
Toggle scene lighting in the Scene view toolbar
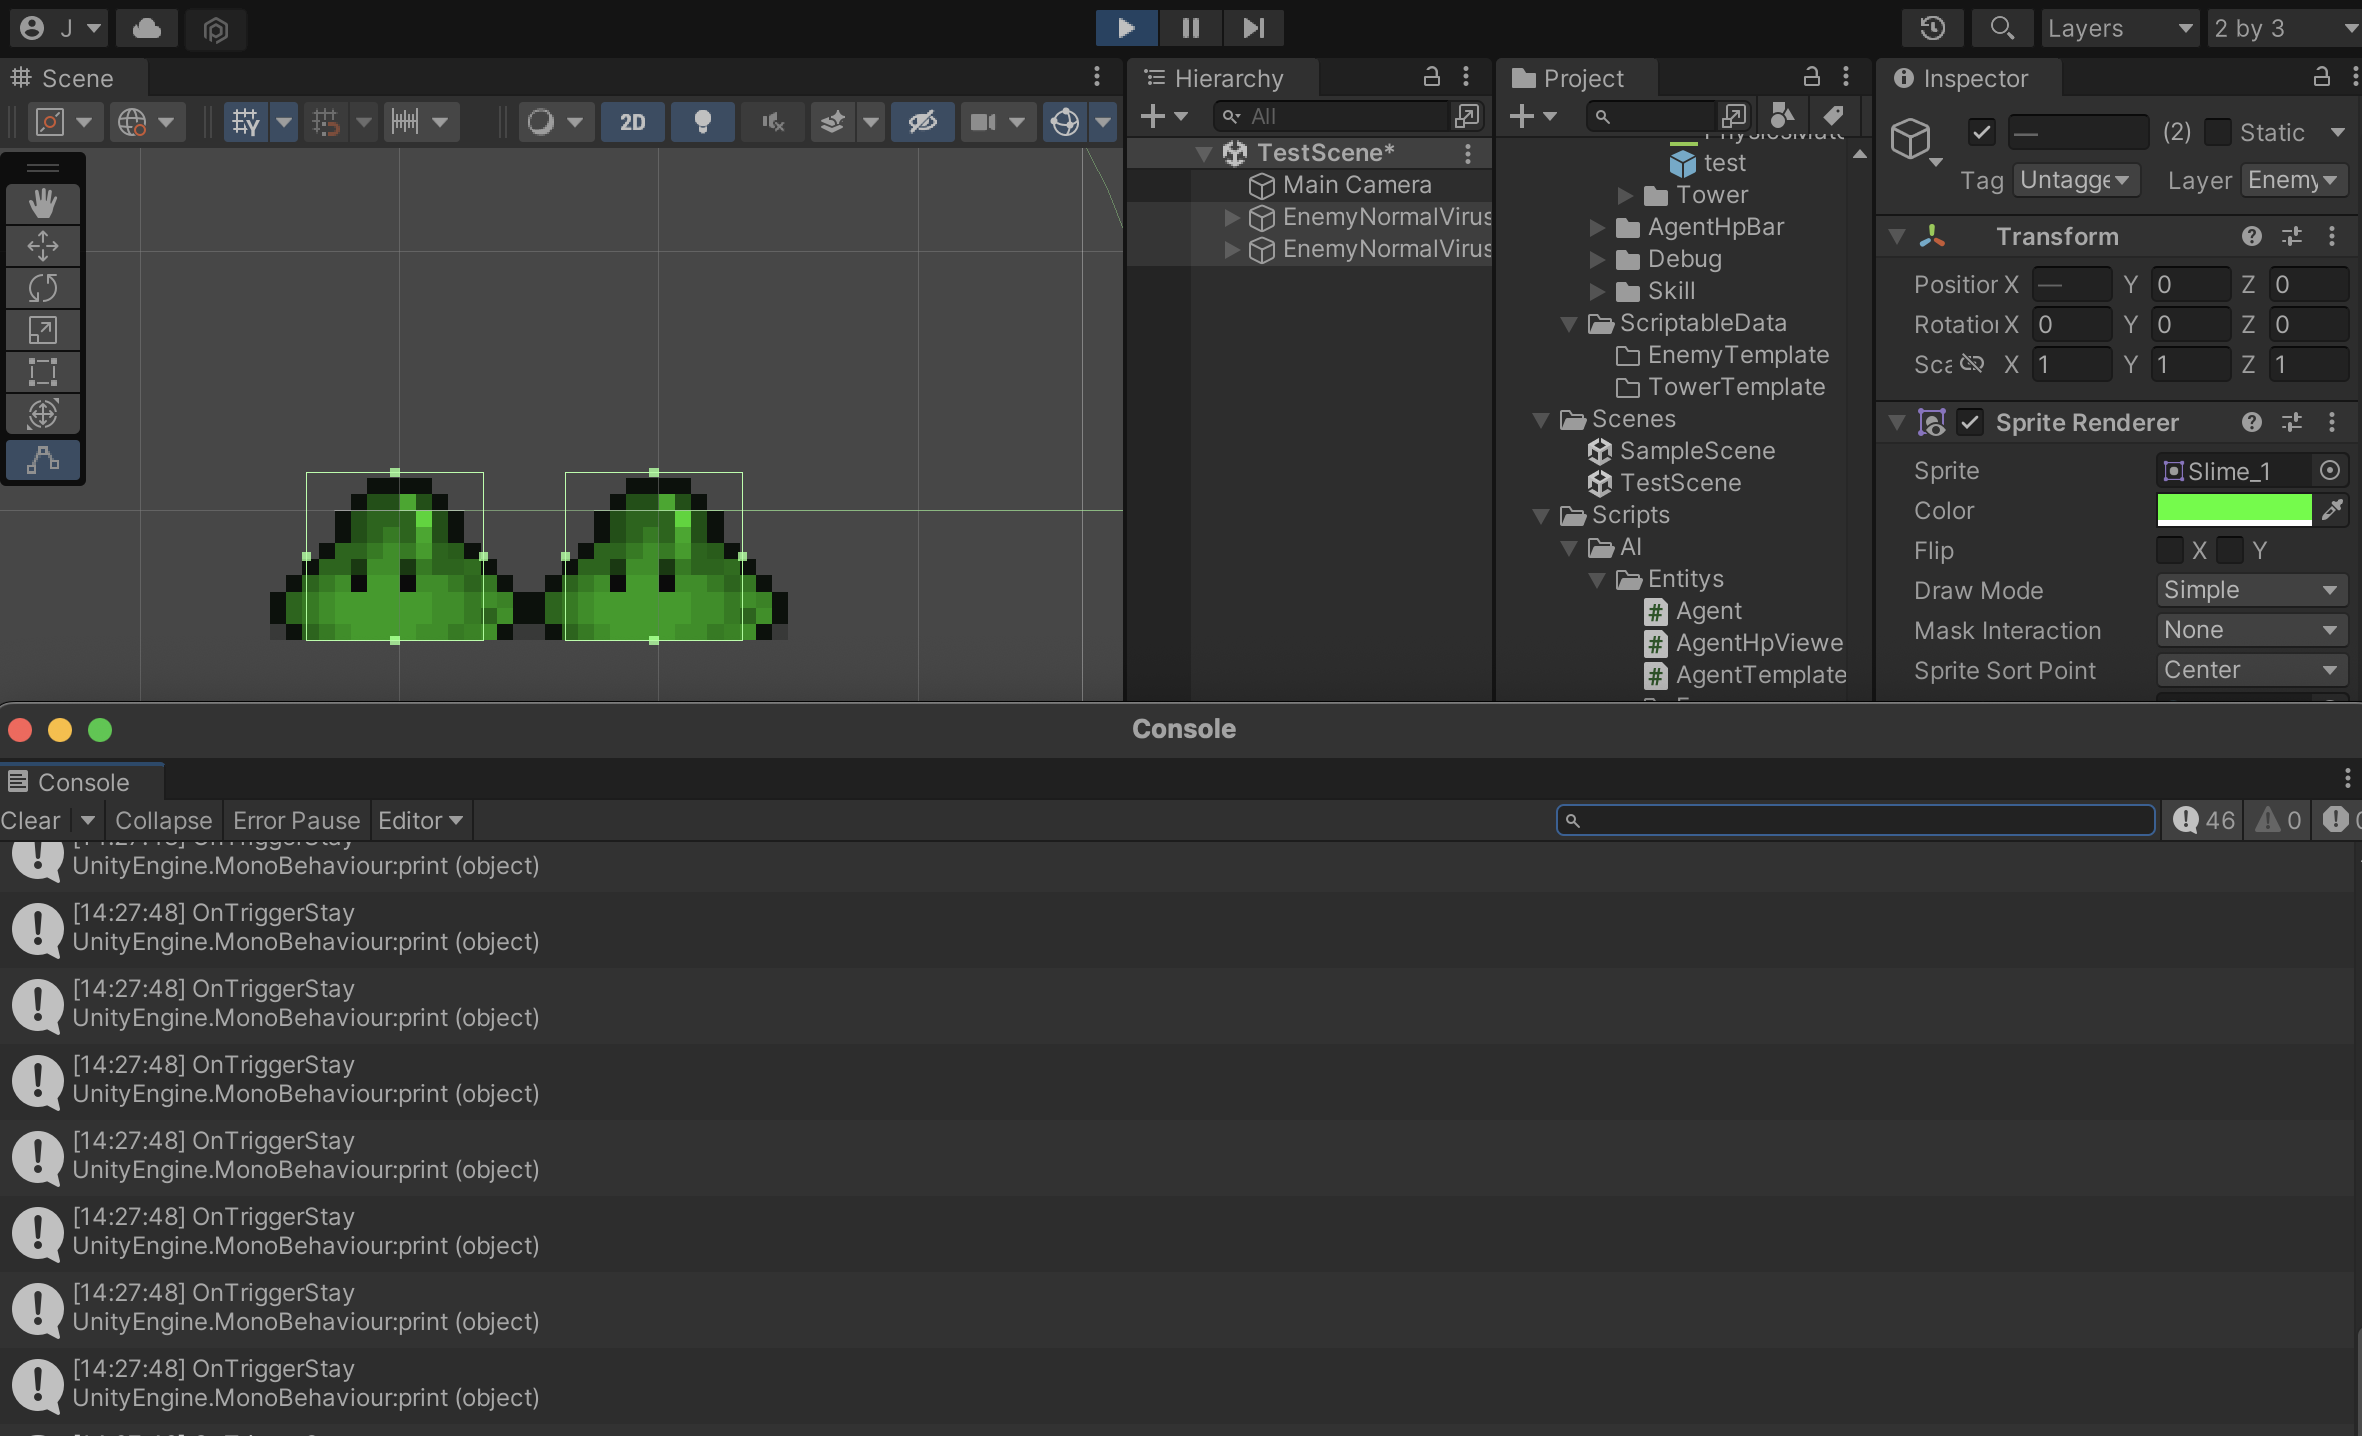702,121
